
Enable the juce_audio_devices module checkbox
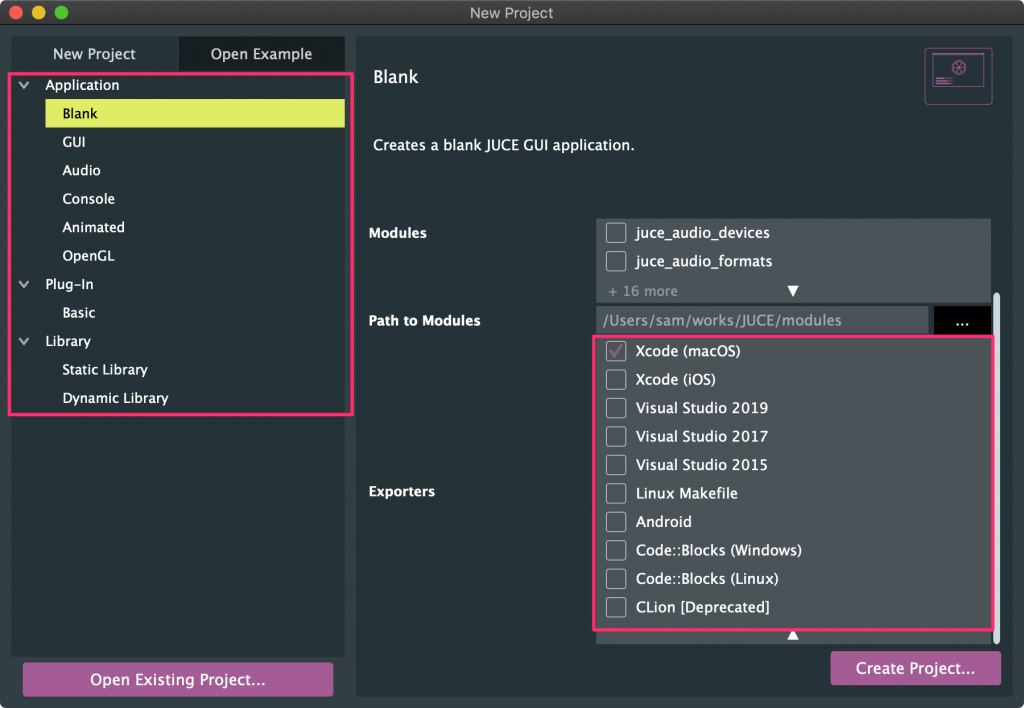point(616,233)
